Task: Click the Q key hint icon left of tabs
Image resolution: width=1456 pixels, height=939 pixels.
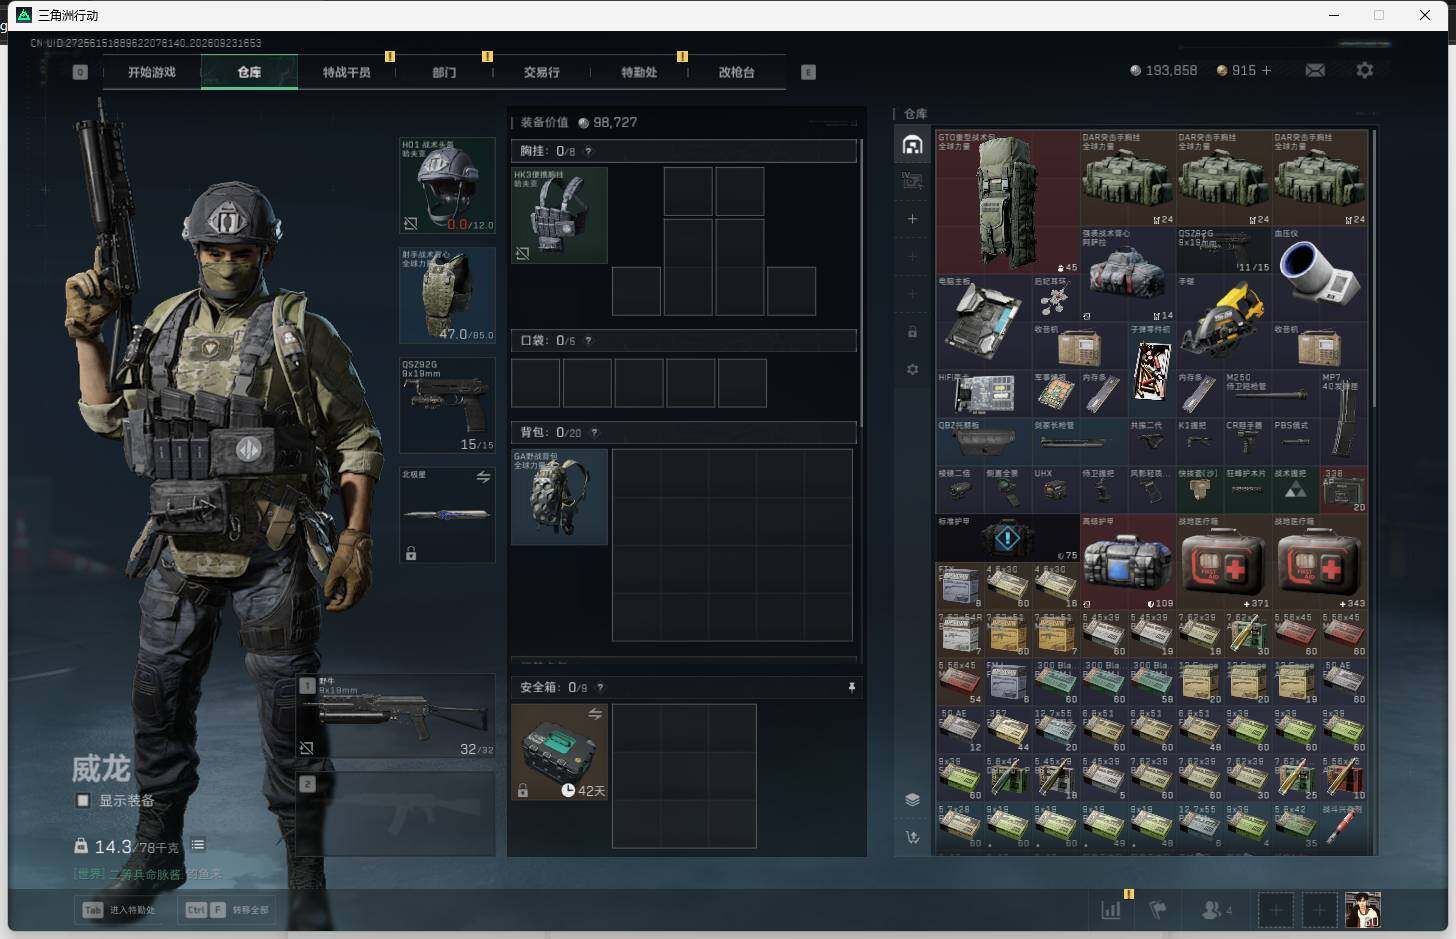Action: click(x=80, y=72)
